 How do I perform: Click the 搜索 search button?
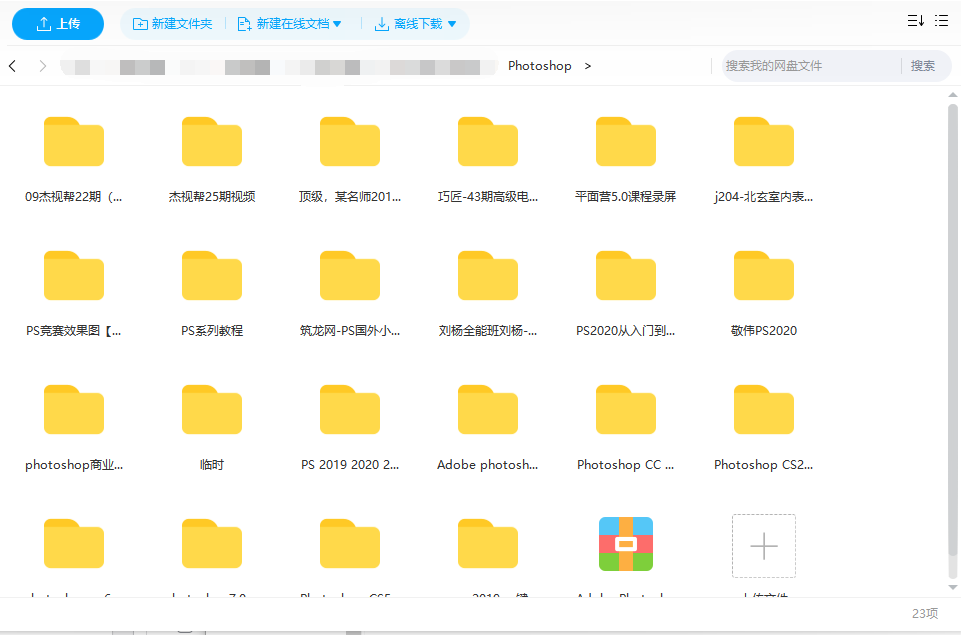(x=923, y=66)
